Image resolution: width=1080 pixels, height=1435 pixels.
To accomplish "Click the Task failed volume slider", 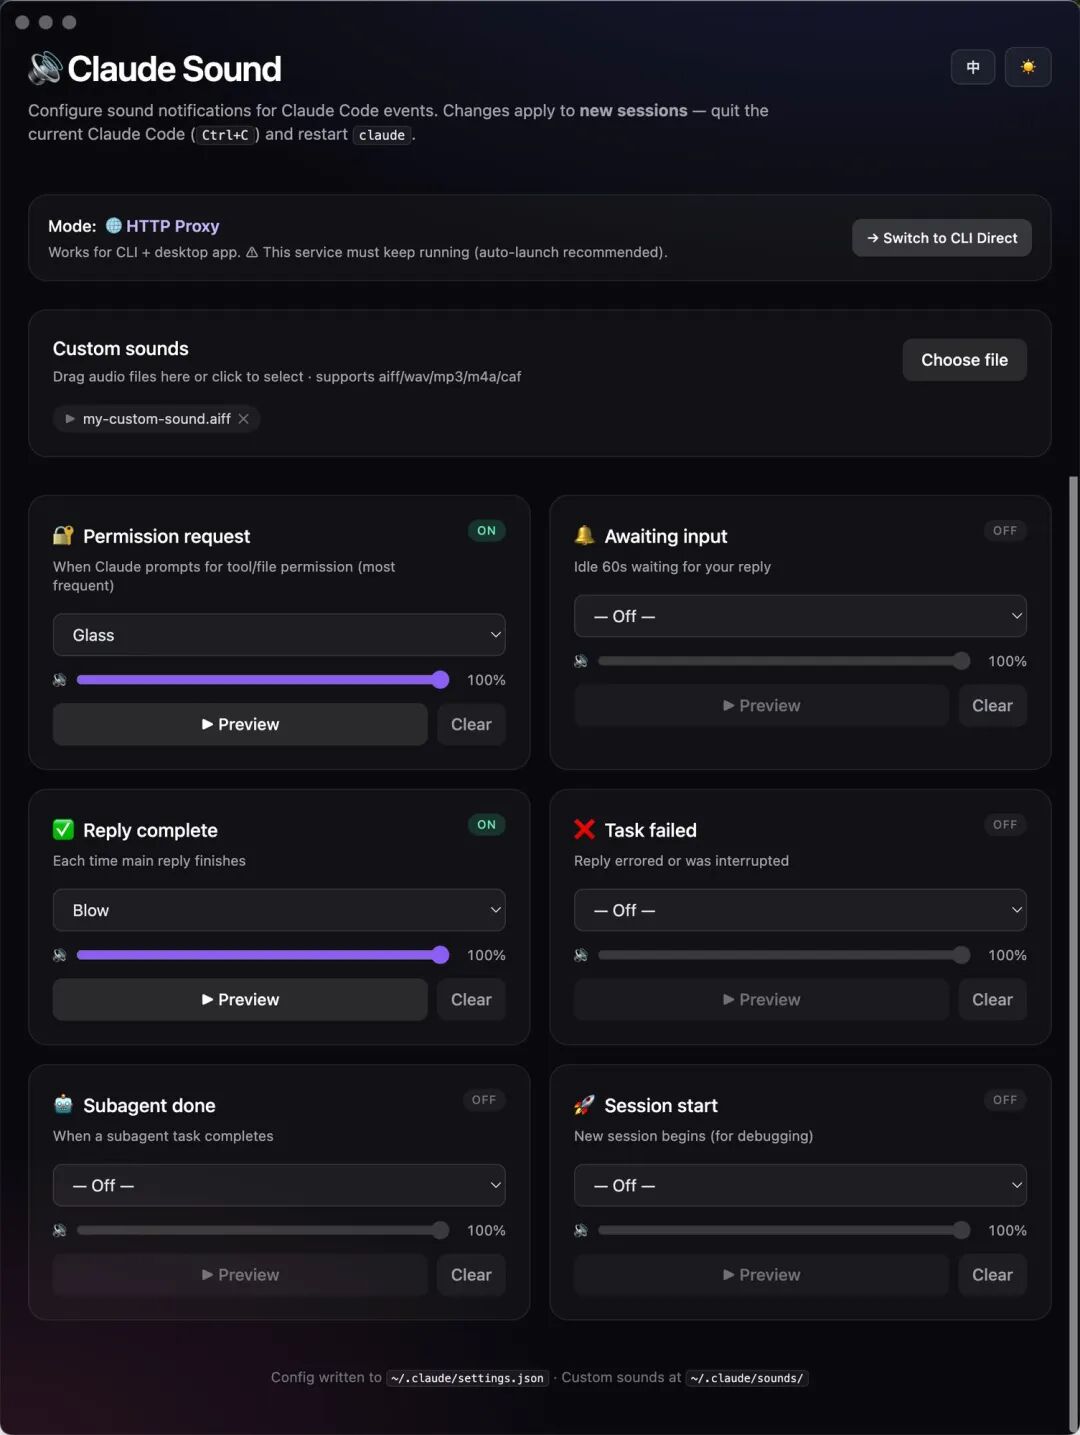I will coord(784,955).
